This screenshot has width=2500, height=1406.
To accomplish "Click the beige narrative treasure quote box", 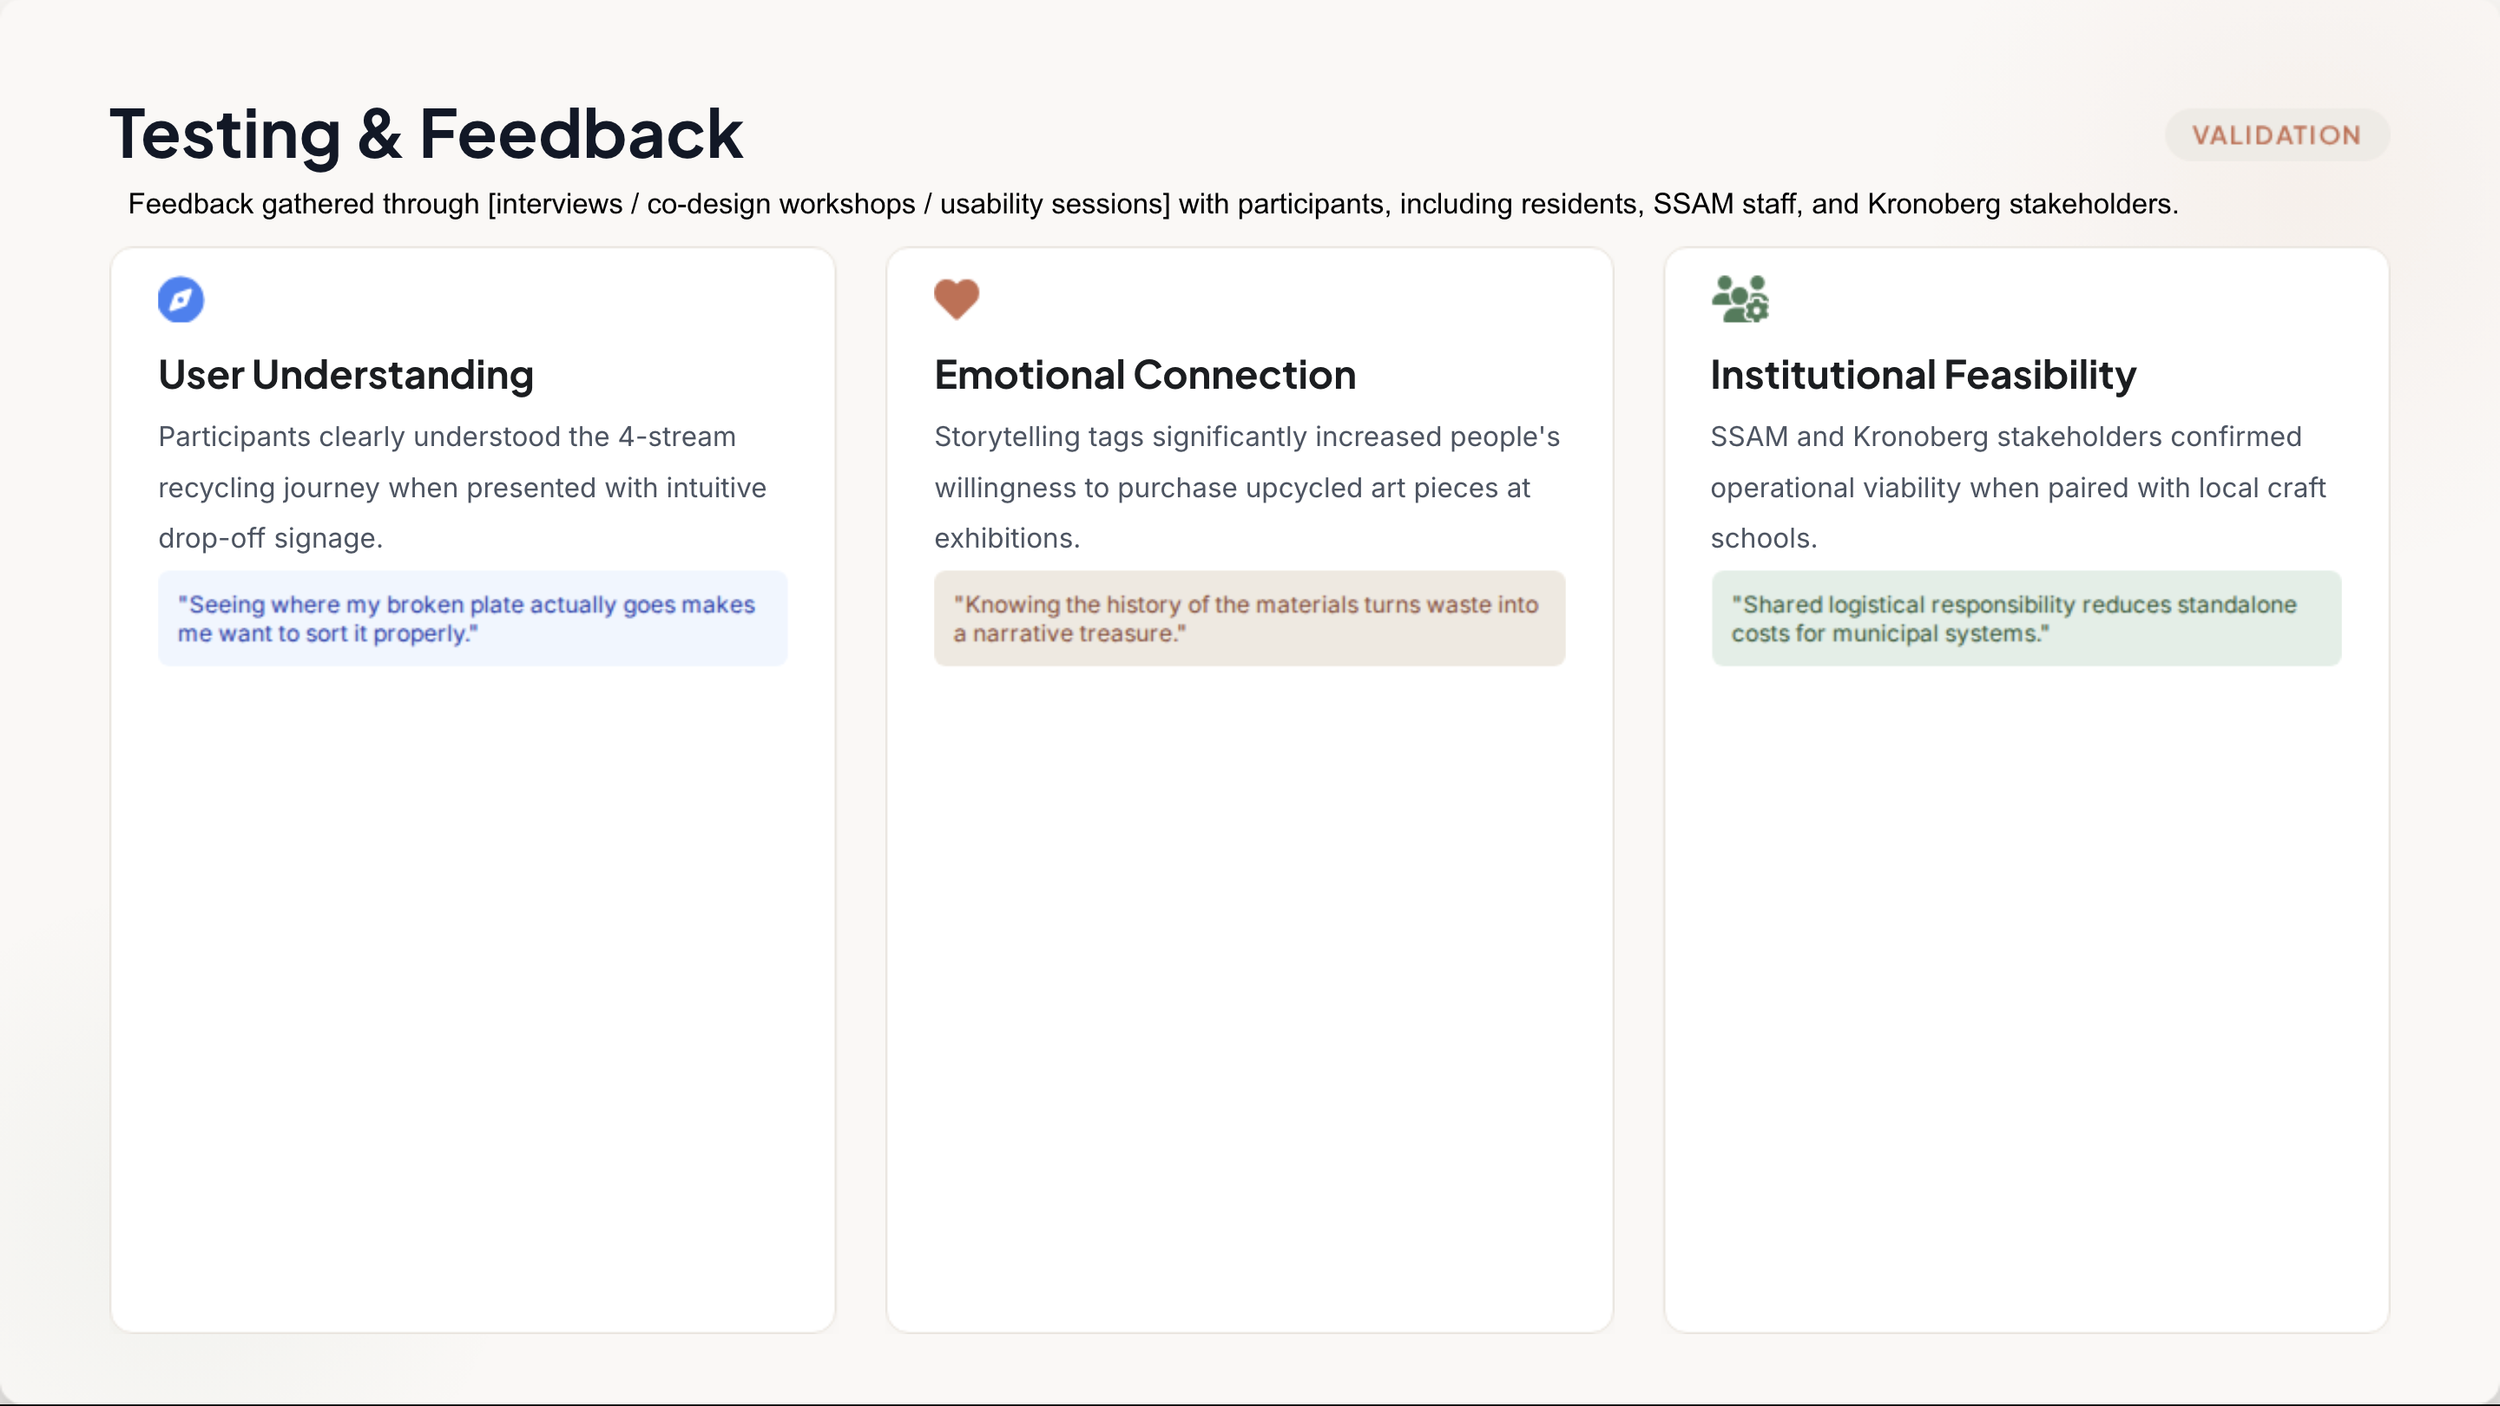I will 1250,619.
